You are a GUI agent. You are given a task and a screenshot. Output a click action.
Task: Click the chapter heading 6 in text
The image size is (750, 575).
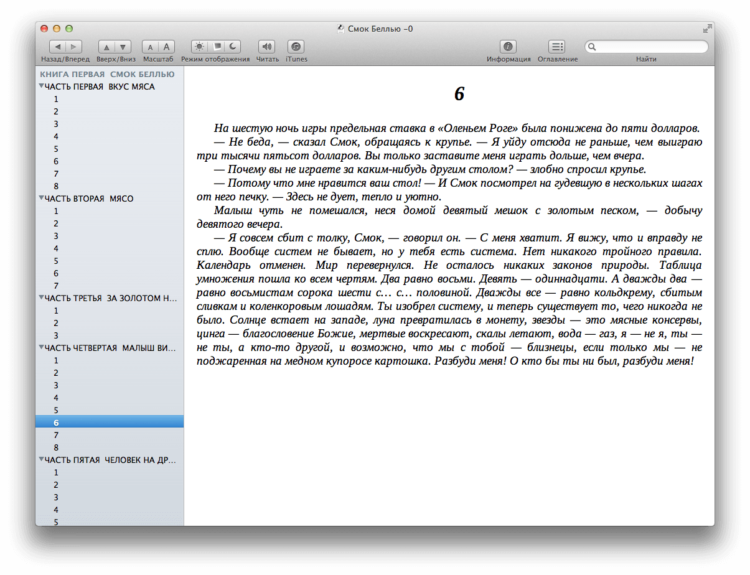(x=459, y=93)
